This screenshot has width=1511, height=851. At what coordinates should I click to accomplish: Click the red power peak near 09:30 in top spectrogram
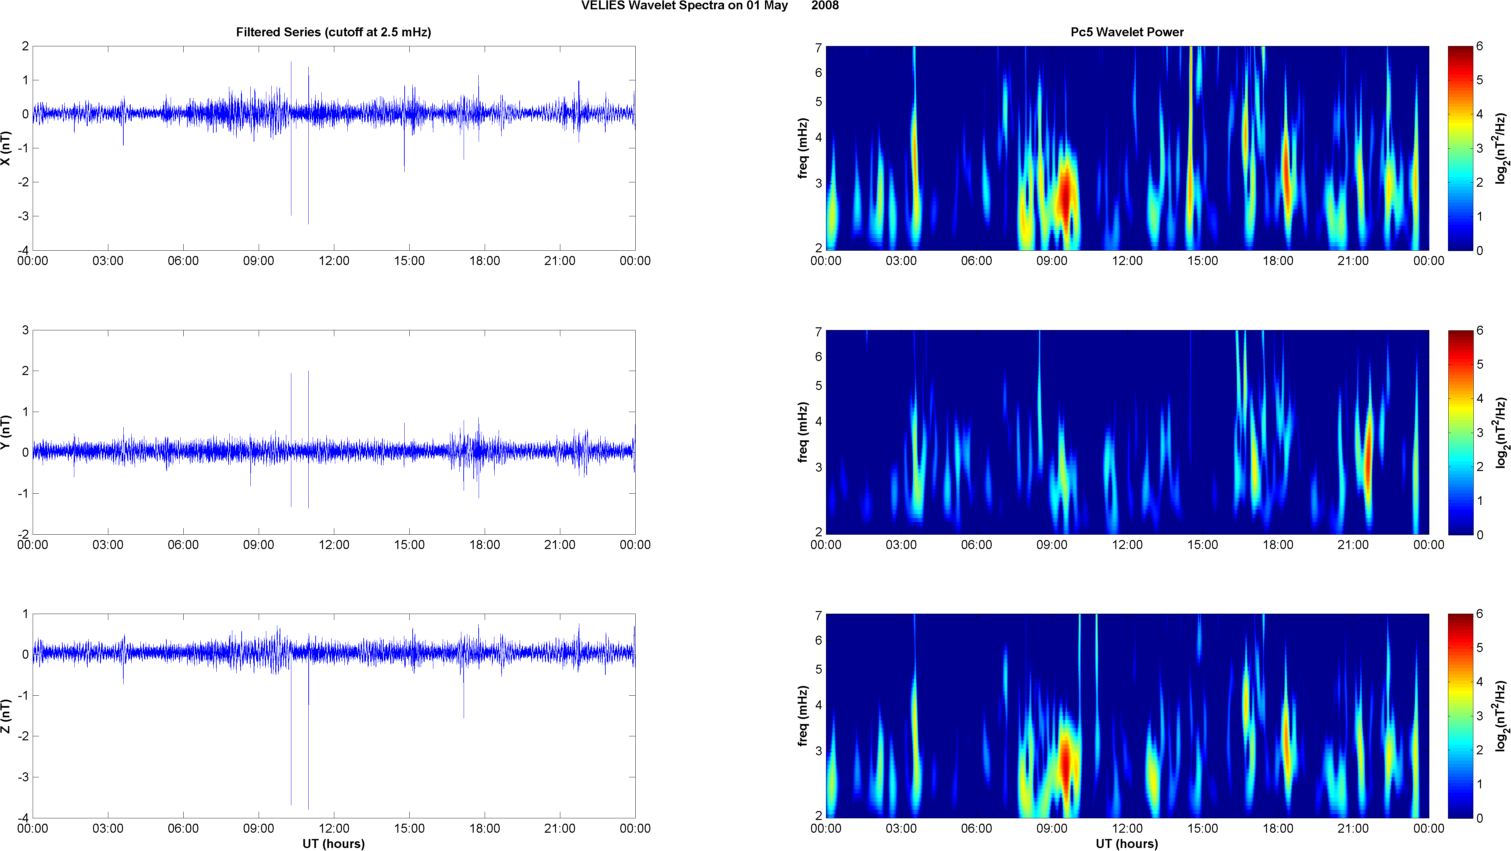pos(1066,195)
